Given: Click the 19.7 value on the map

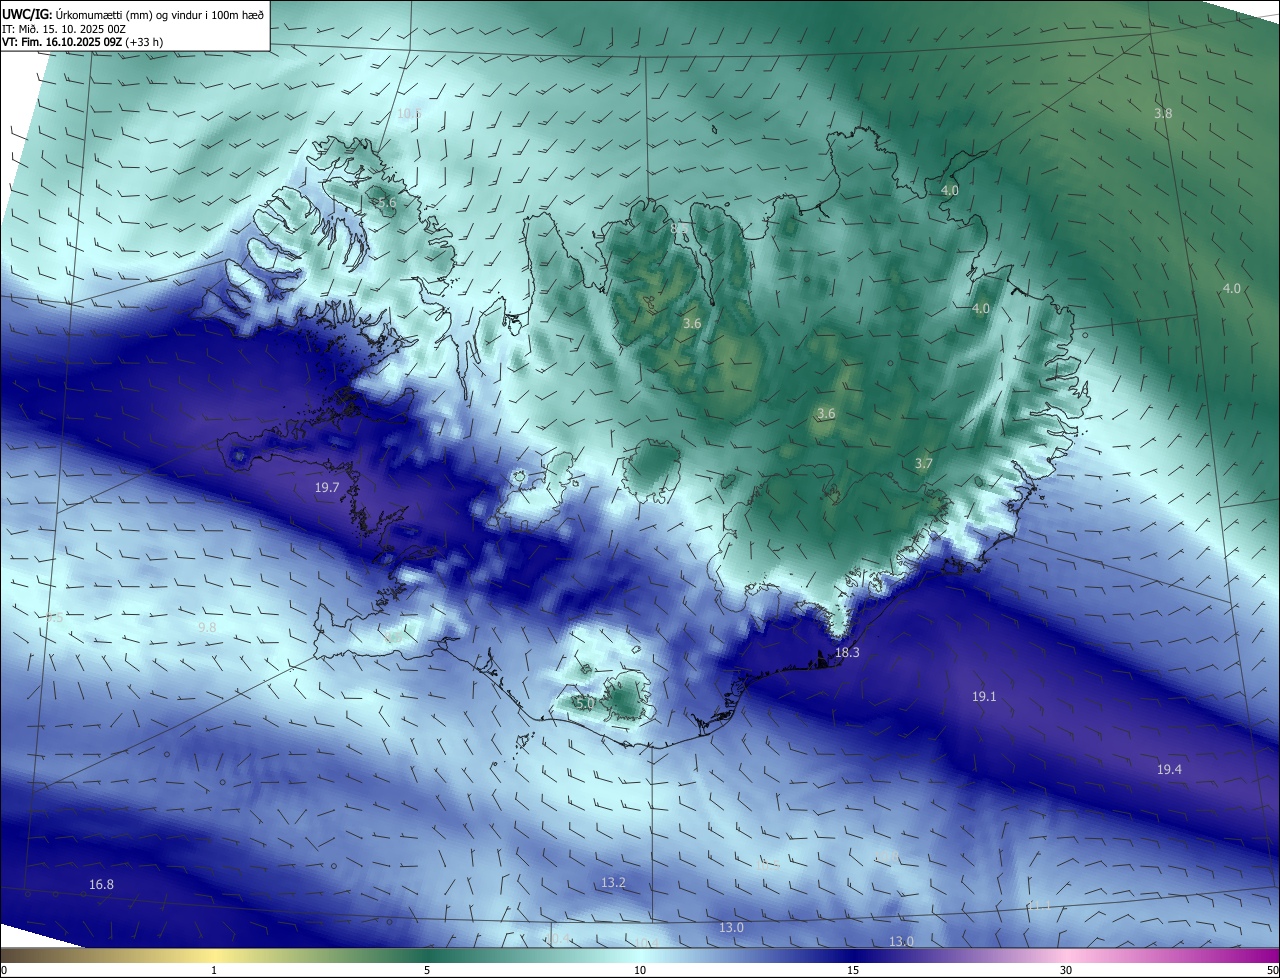Looking at the screenshot, I should 327,487.
